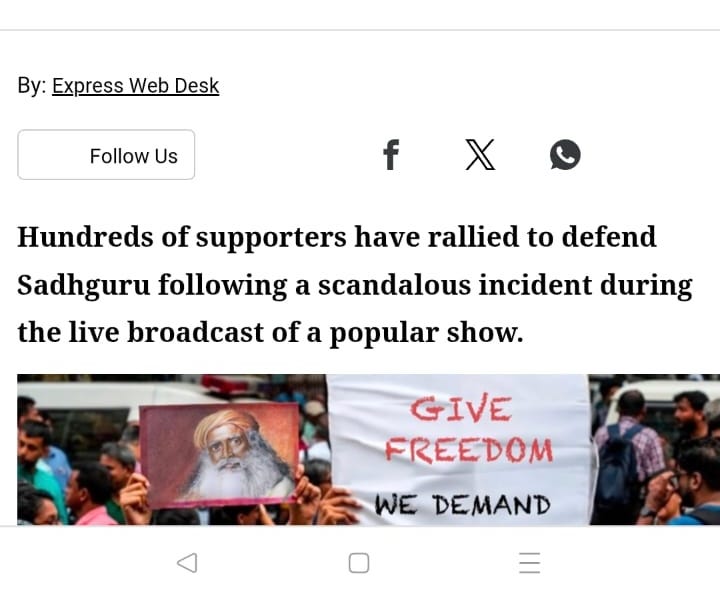Image resolution: width=720 pixels, height=600 pixels.
Task: Click the phrase 'popular show' in the summary
Action: [427, 333]
